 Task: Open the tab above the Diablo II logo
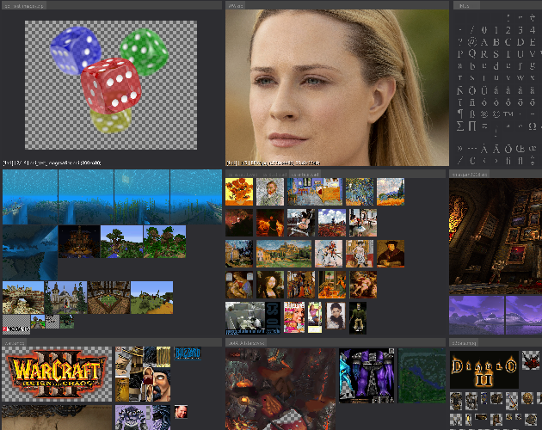464,343
